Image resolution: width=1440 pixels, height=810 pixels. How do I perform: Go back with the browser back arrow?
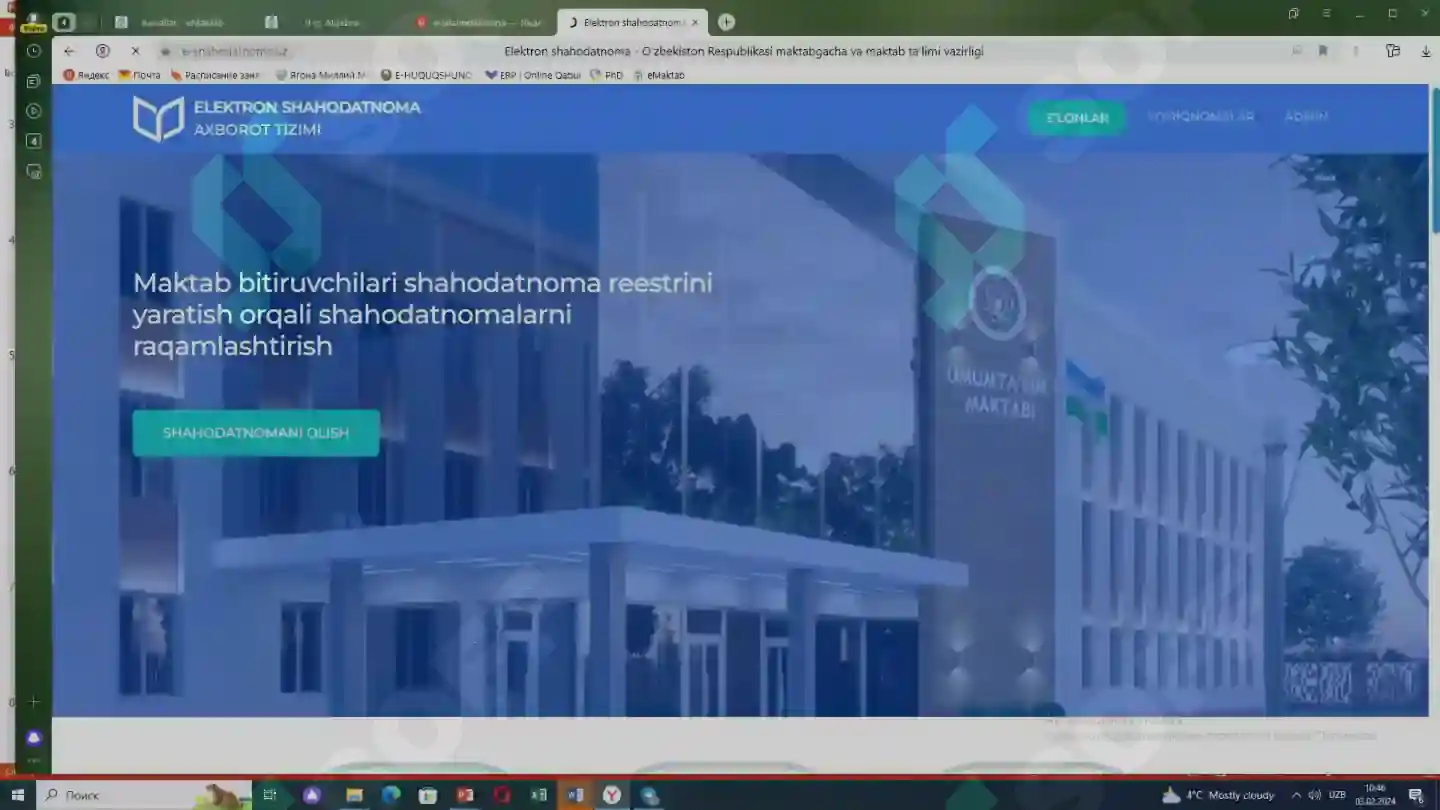coord(69,51)
